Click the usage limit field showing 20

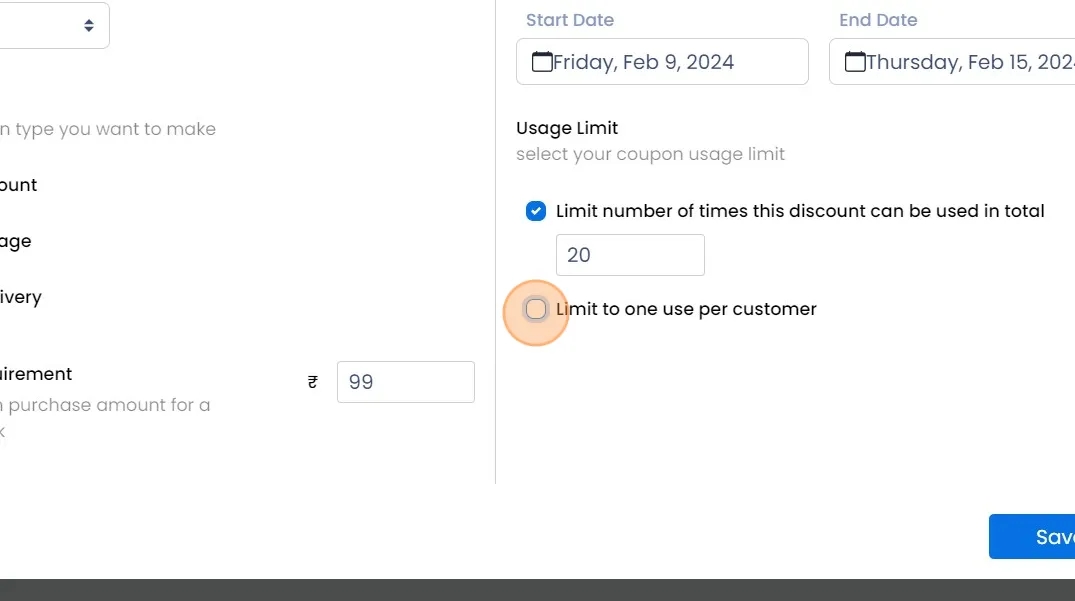pos(630,255)
